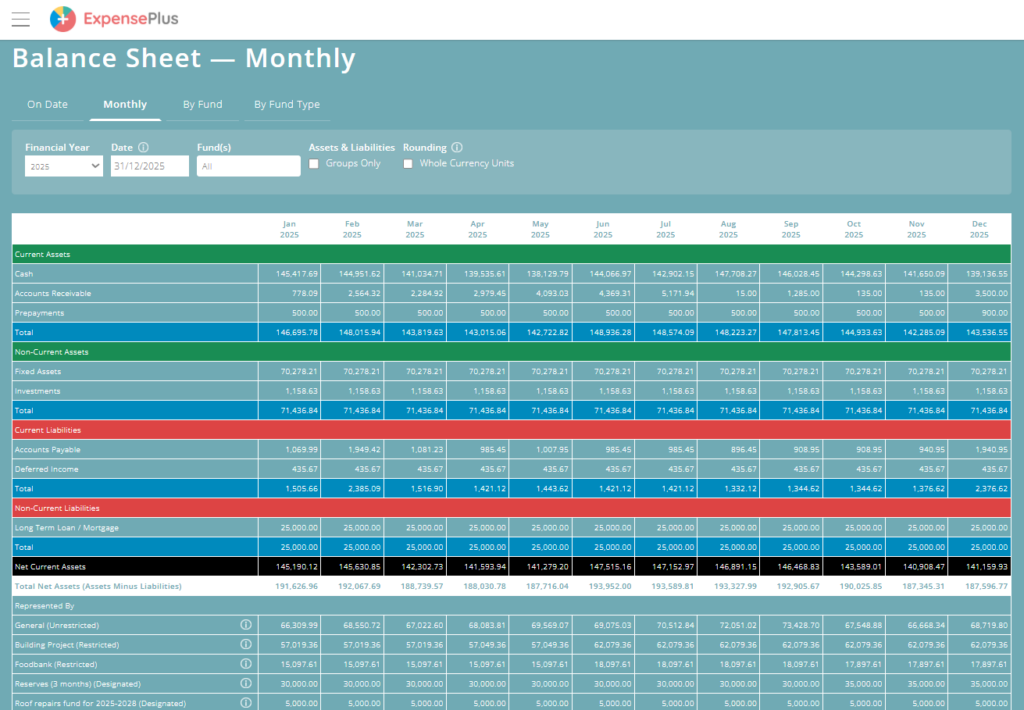
Task: Click the info icon beside Rounding
Action: (457, 147)
